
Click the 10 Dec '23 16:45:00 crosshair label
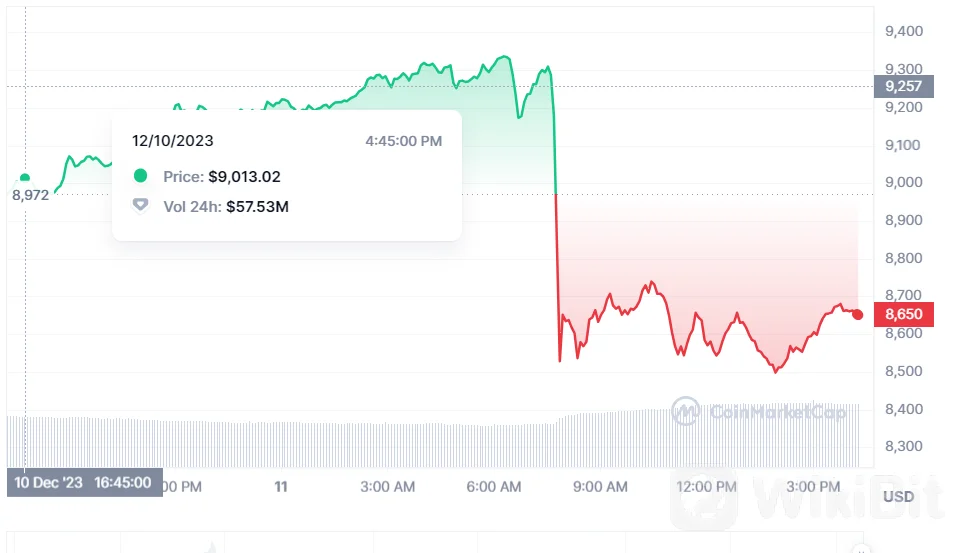[84, 483]
